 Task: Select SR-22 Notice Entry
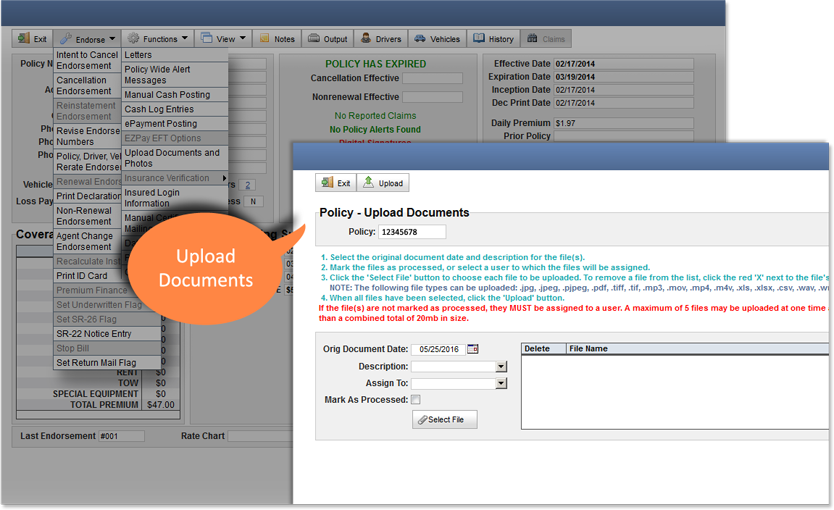click(107, 333)
